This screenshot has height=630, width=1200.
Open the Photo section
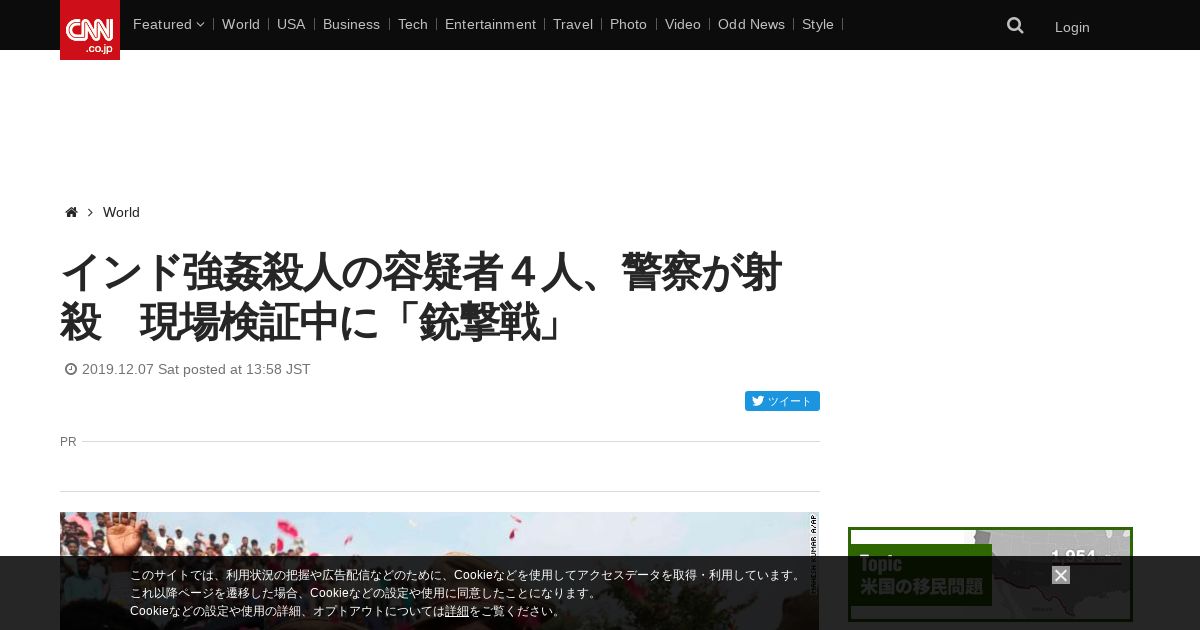(x=628, y=24)
